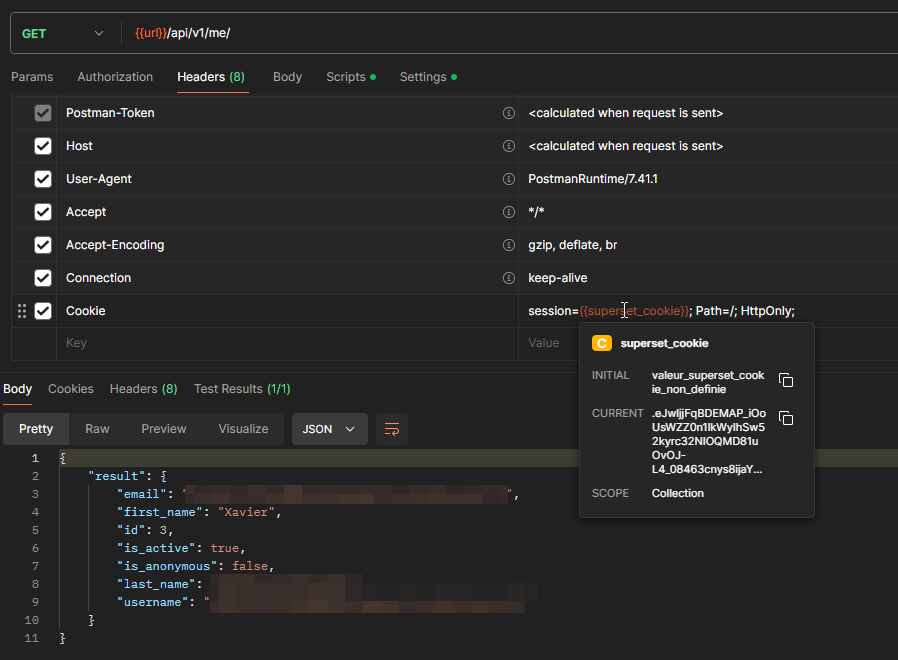Click the valeur_superset_cookie_non_definie initial value

coord(708,382)
